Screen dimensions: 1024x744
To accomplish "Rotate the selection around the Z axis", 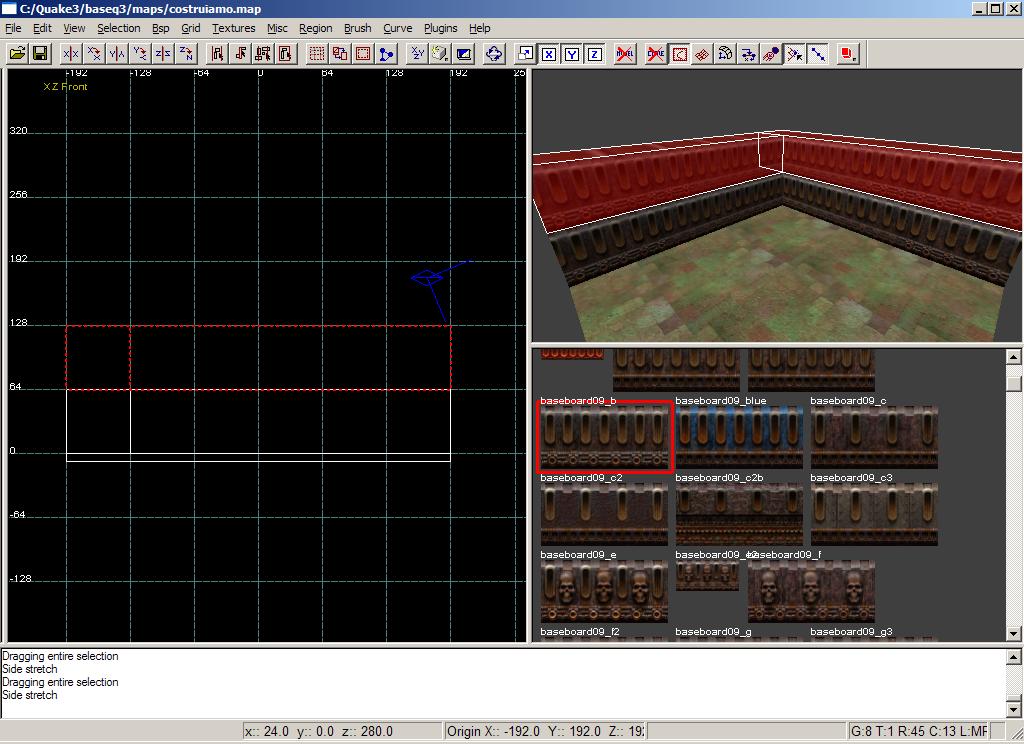I will (x=186, y=54).
